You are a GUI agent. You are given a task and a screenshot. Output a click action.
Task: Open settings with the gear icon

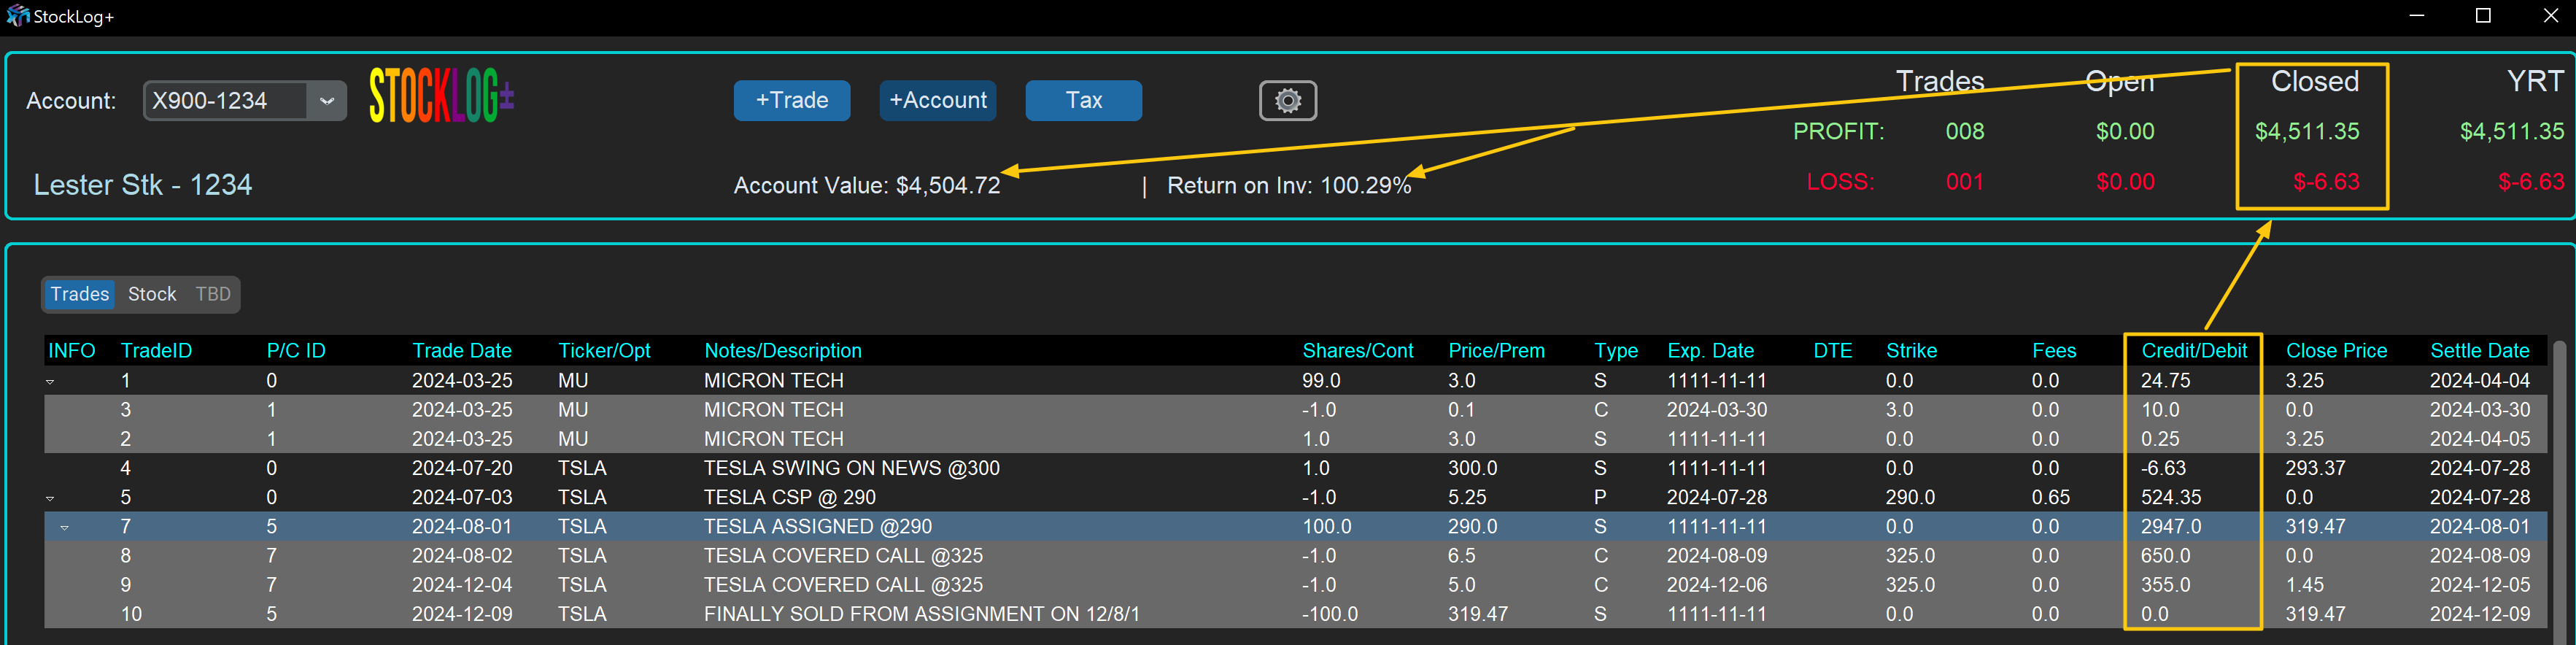click(x=1287, y=100)
